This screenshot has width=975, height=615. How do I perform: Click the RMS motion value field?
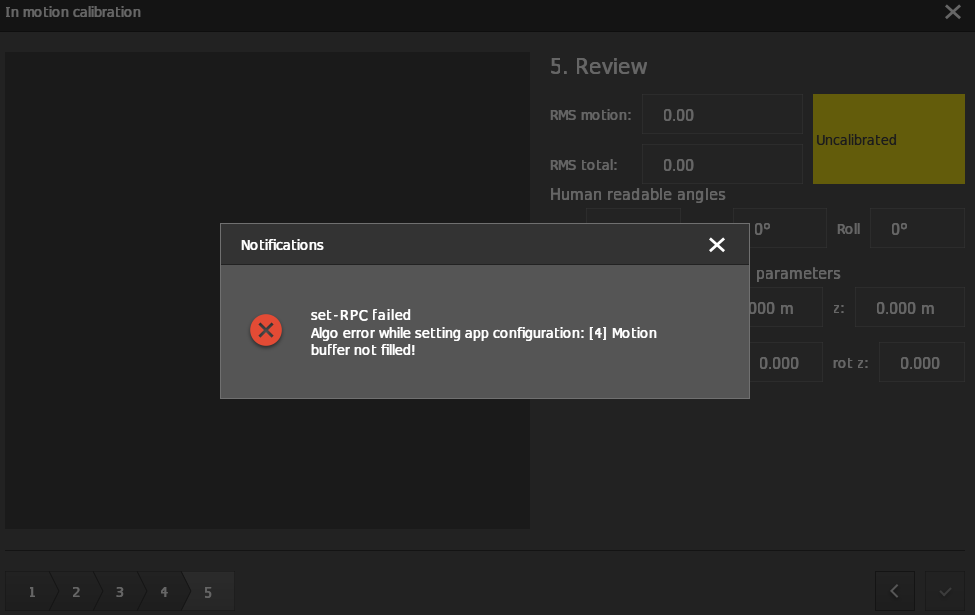(721, 115)
